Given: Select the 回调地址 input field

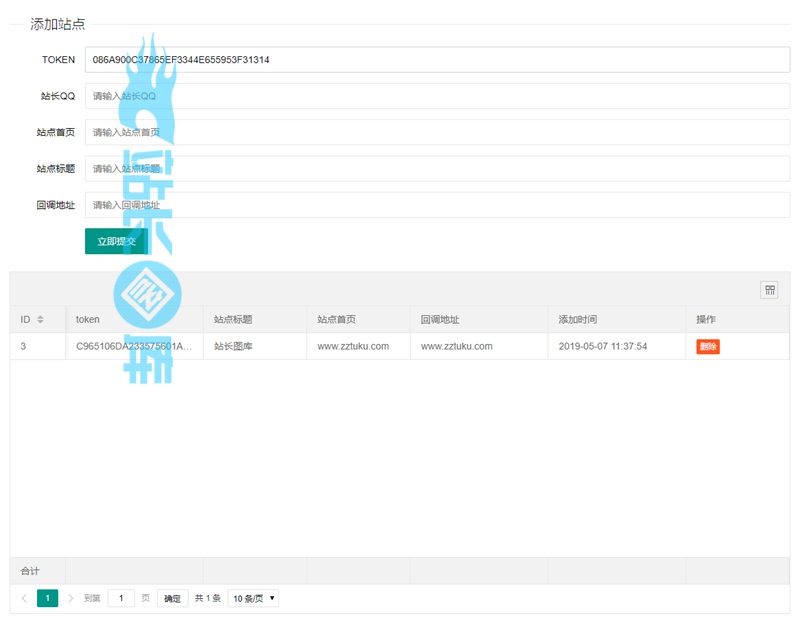Looking at the screenshot, I should 437,205.
